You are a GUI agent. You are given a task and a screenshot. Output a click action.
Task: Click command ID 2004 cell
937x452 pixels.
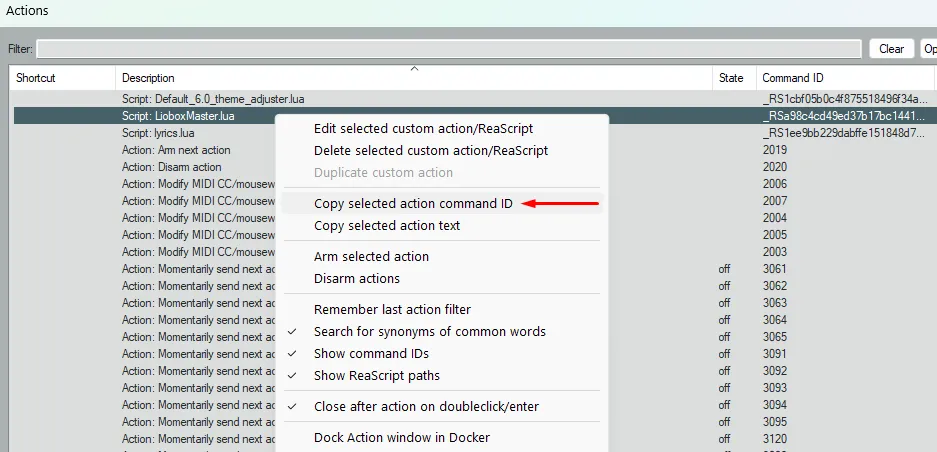tap(774, 218)
